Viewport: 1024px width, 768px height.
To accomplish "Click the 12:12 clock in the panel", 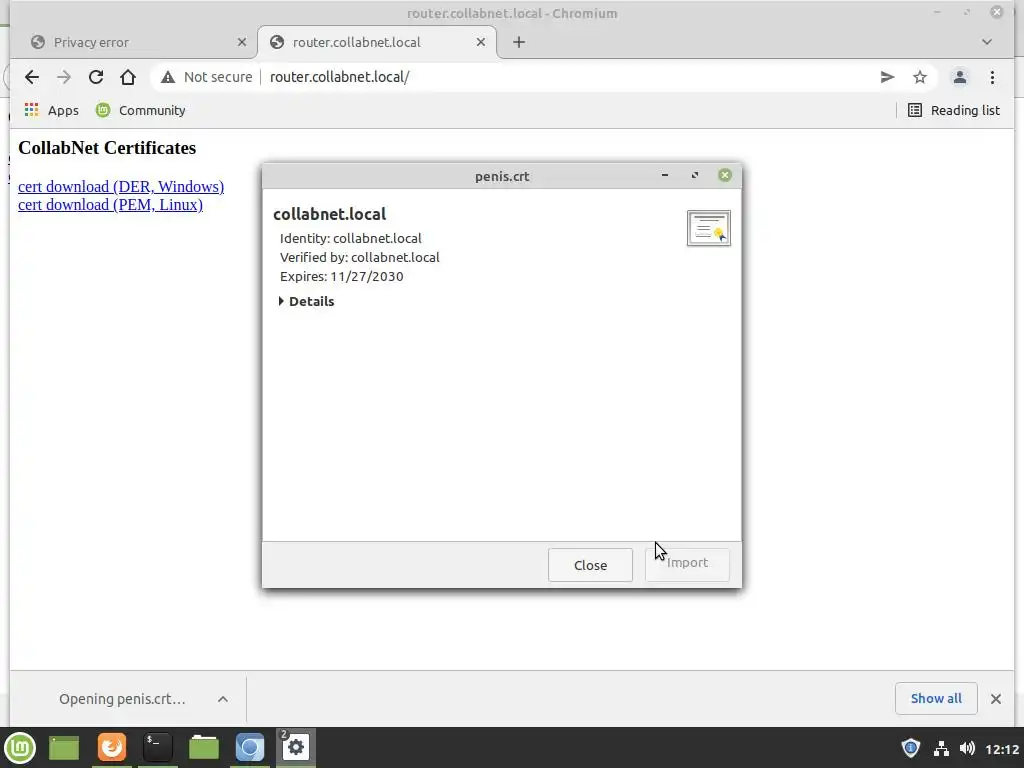I will coord(1002,749).
